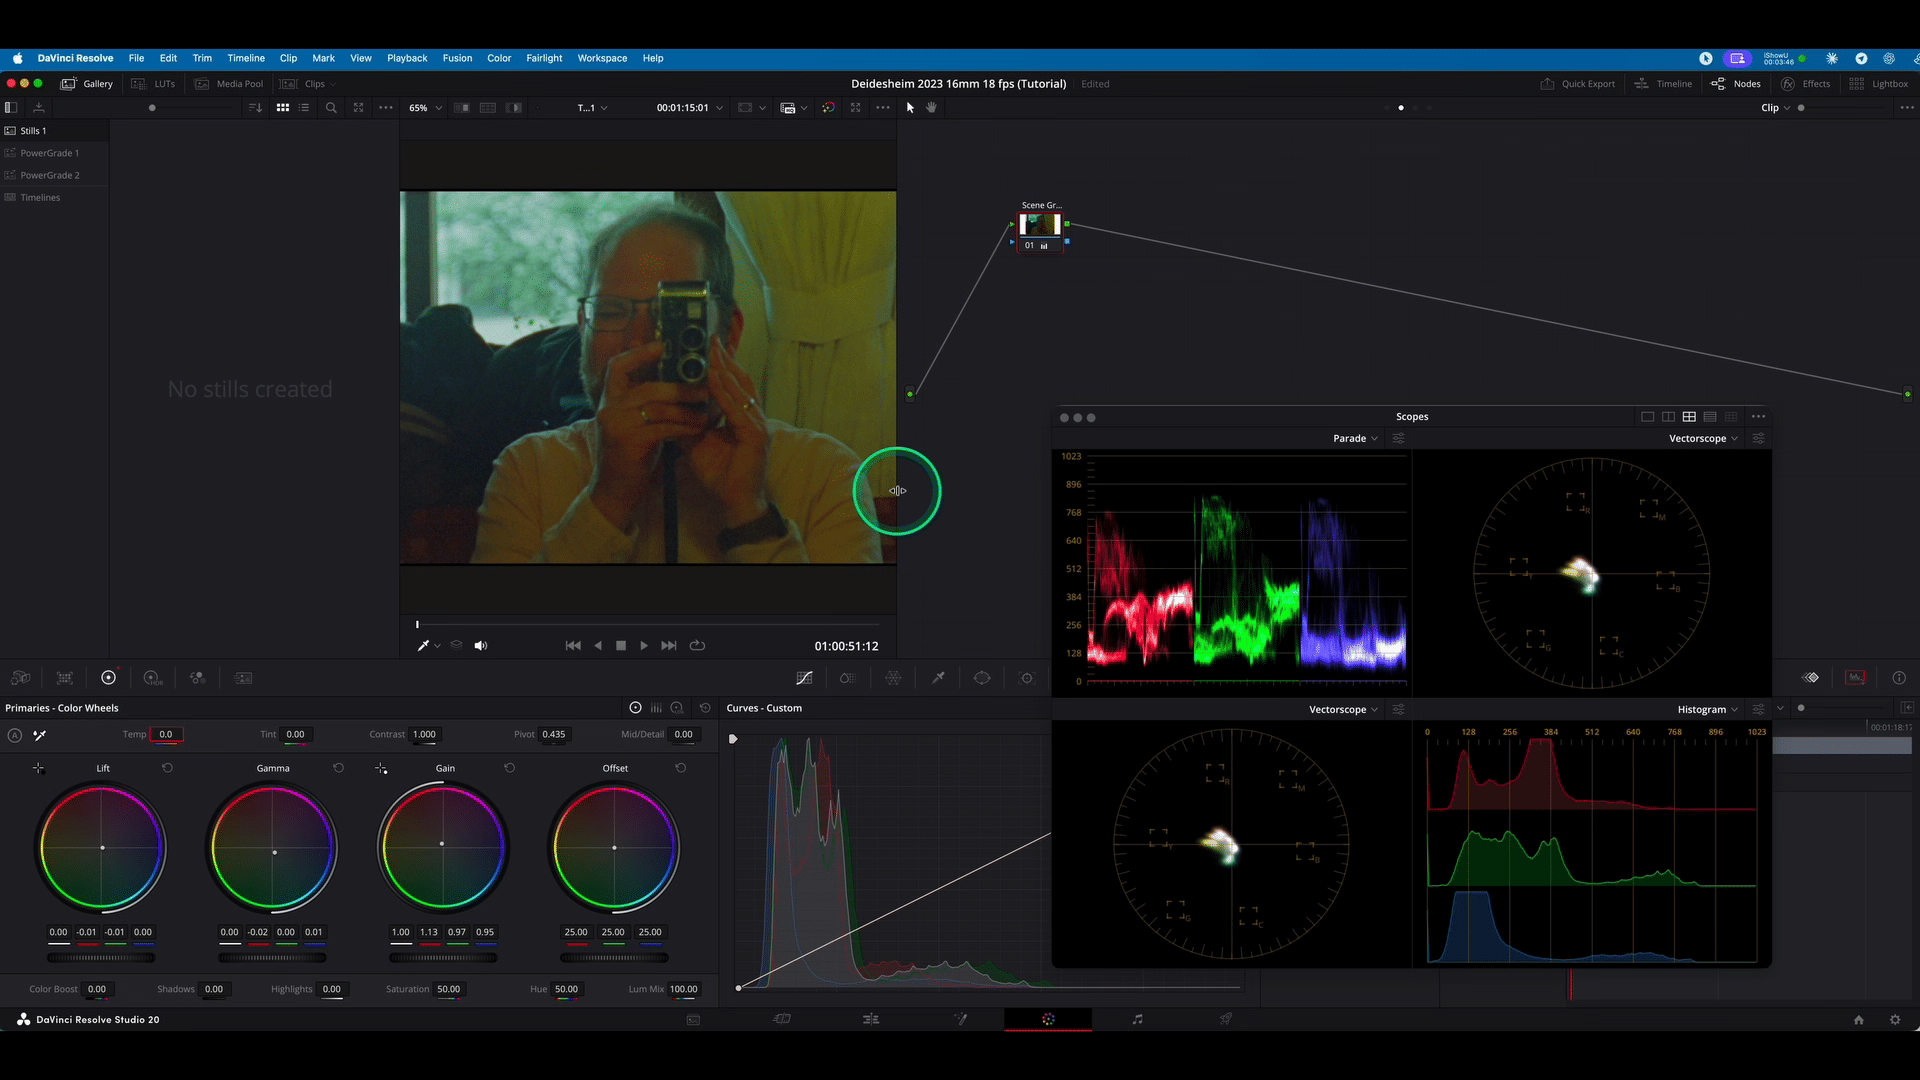The height and width of the screenshot is (1080, 1920).
Task: Switch to the Color page icon
Action: coord(1048,1019)
